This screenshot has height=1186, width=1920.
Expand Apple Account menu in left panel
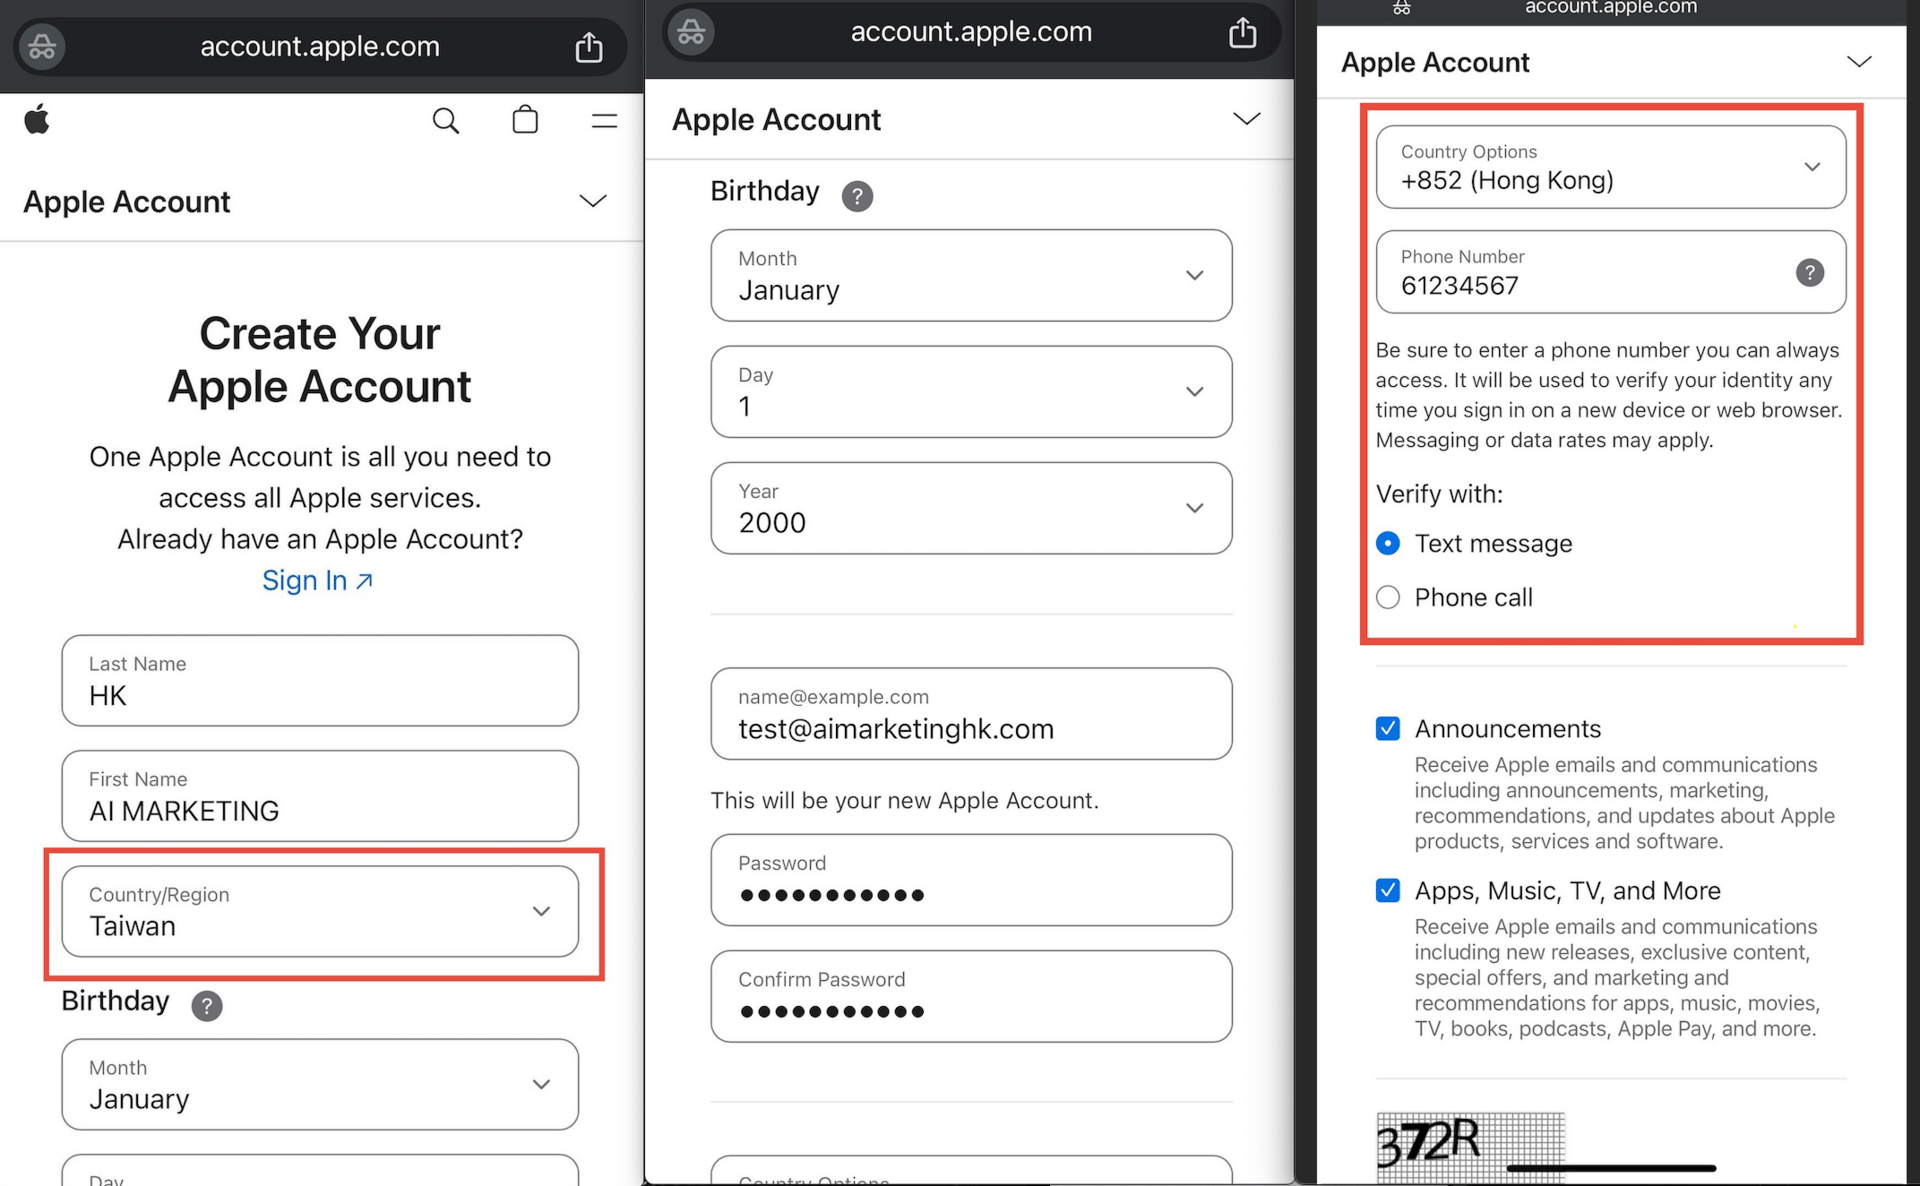(x=592, y=201)
